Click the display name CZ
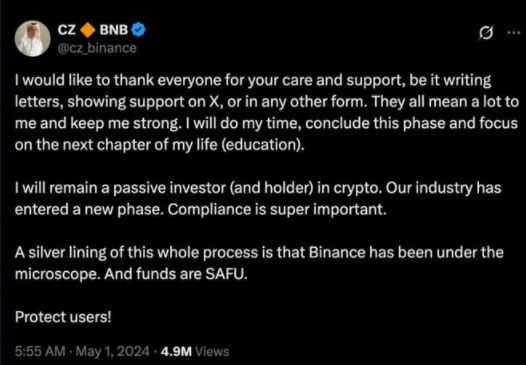526x365 pixels. (68, 30)
